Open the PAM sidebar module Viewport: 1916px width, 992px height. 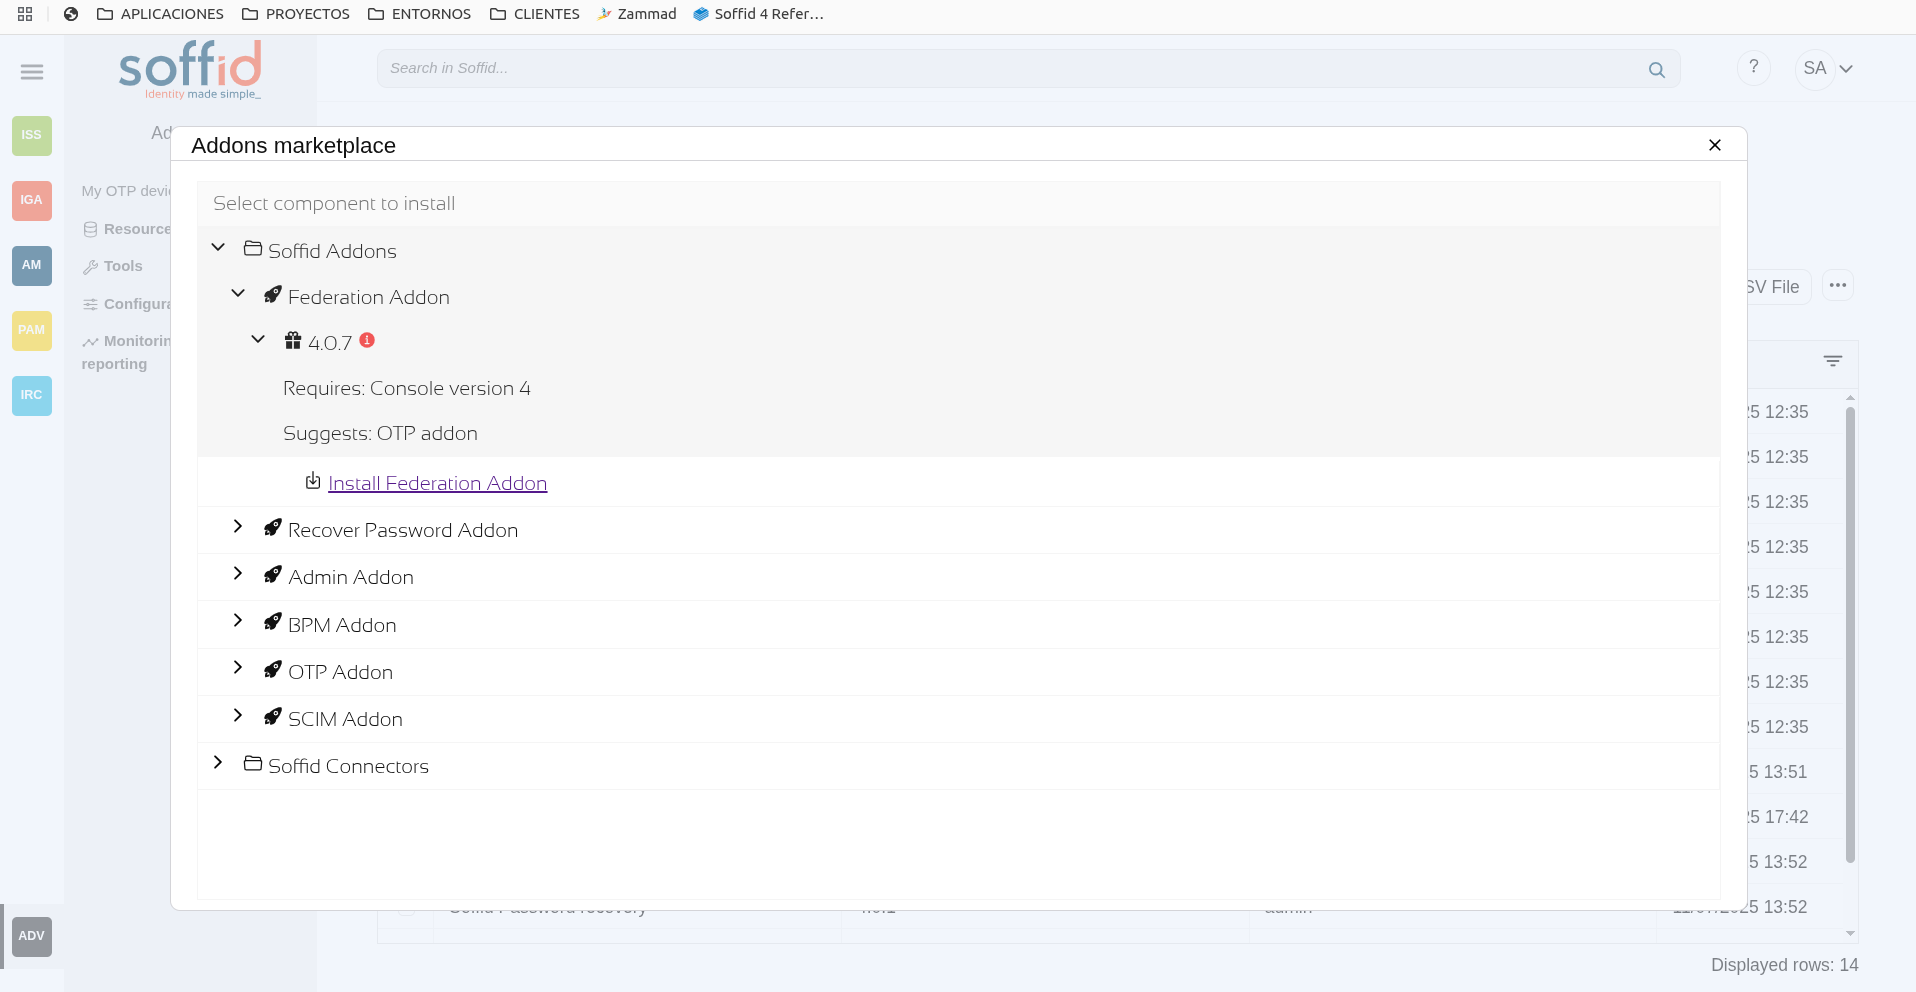tap(32, 330)
